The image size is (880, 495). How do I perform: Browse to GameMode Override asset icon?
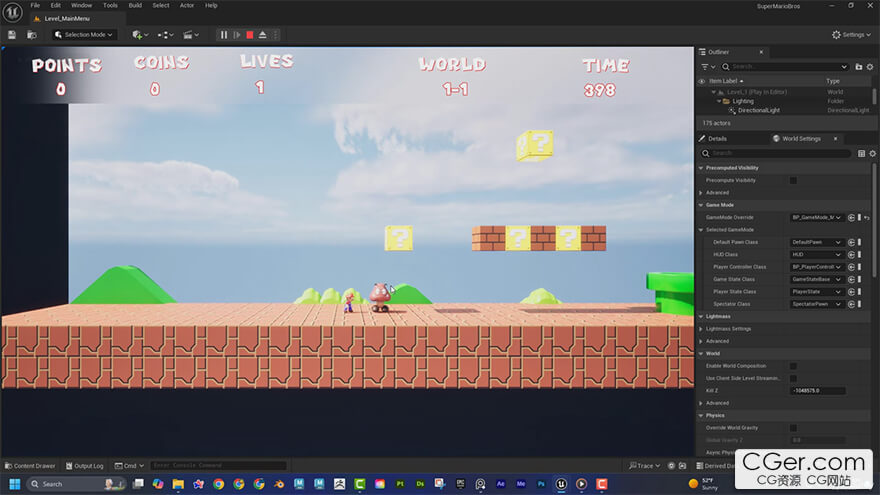coord(851,218)
